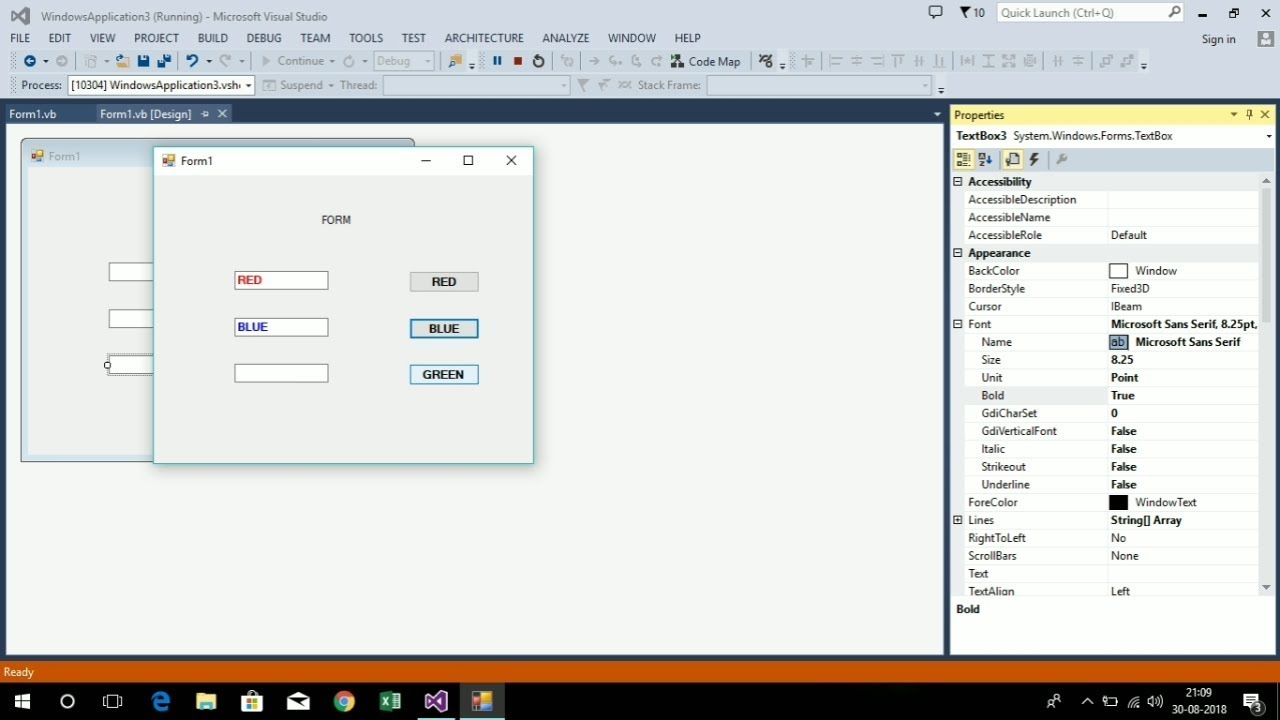
Task: Click the Properties panel scrollbar down arrow
Action: 1267,588
